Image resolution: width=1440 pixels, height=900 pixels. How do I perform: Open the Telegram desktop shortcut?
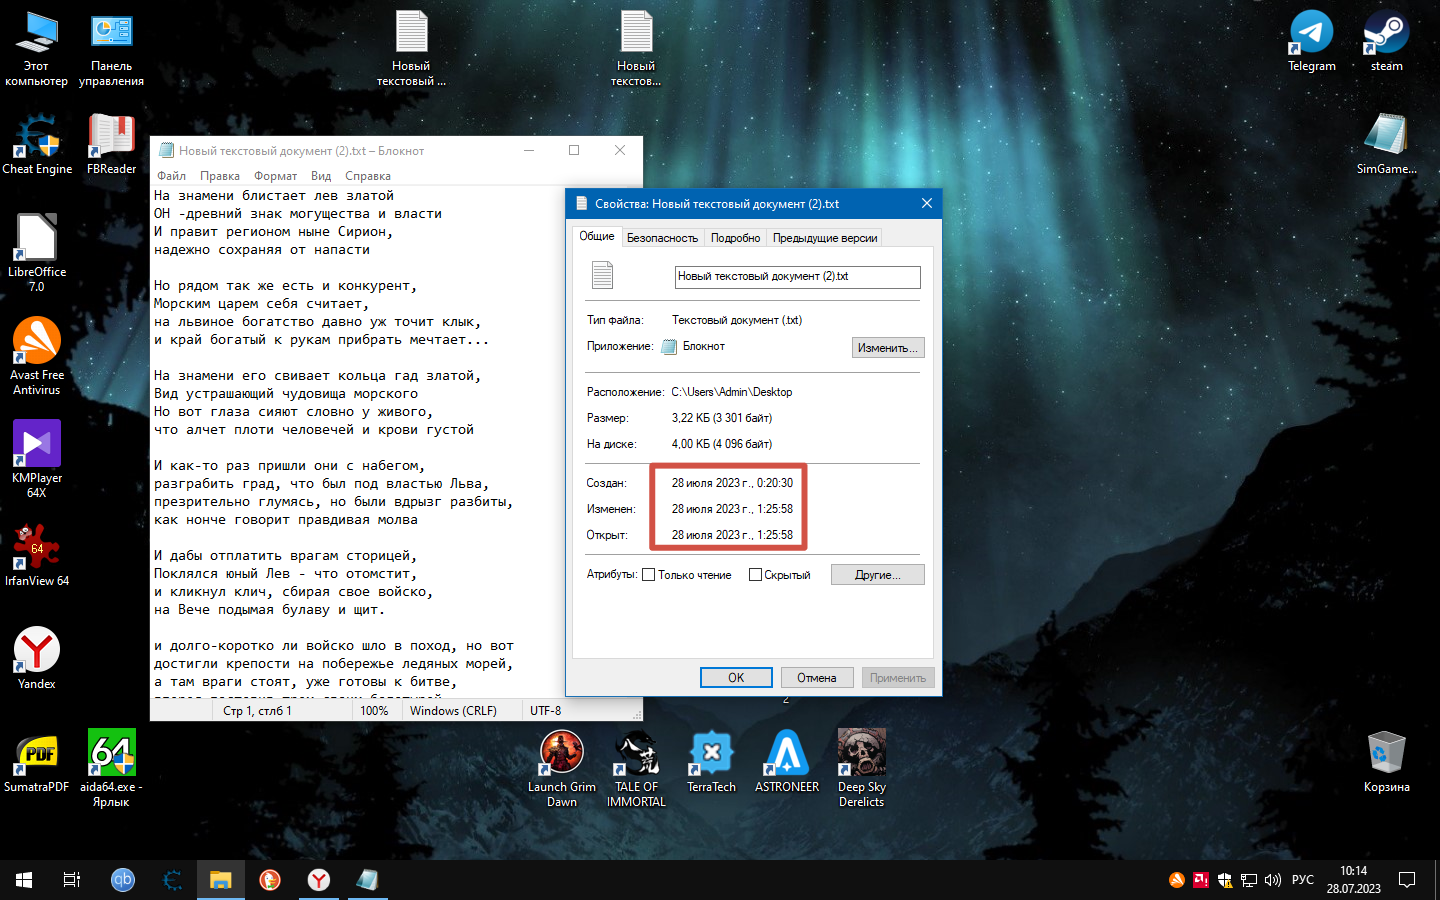[1311, 34]
